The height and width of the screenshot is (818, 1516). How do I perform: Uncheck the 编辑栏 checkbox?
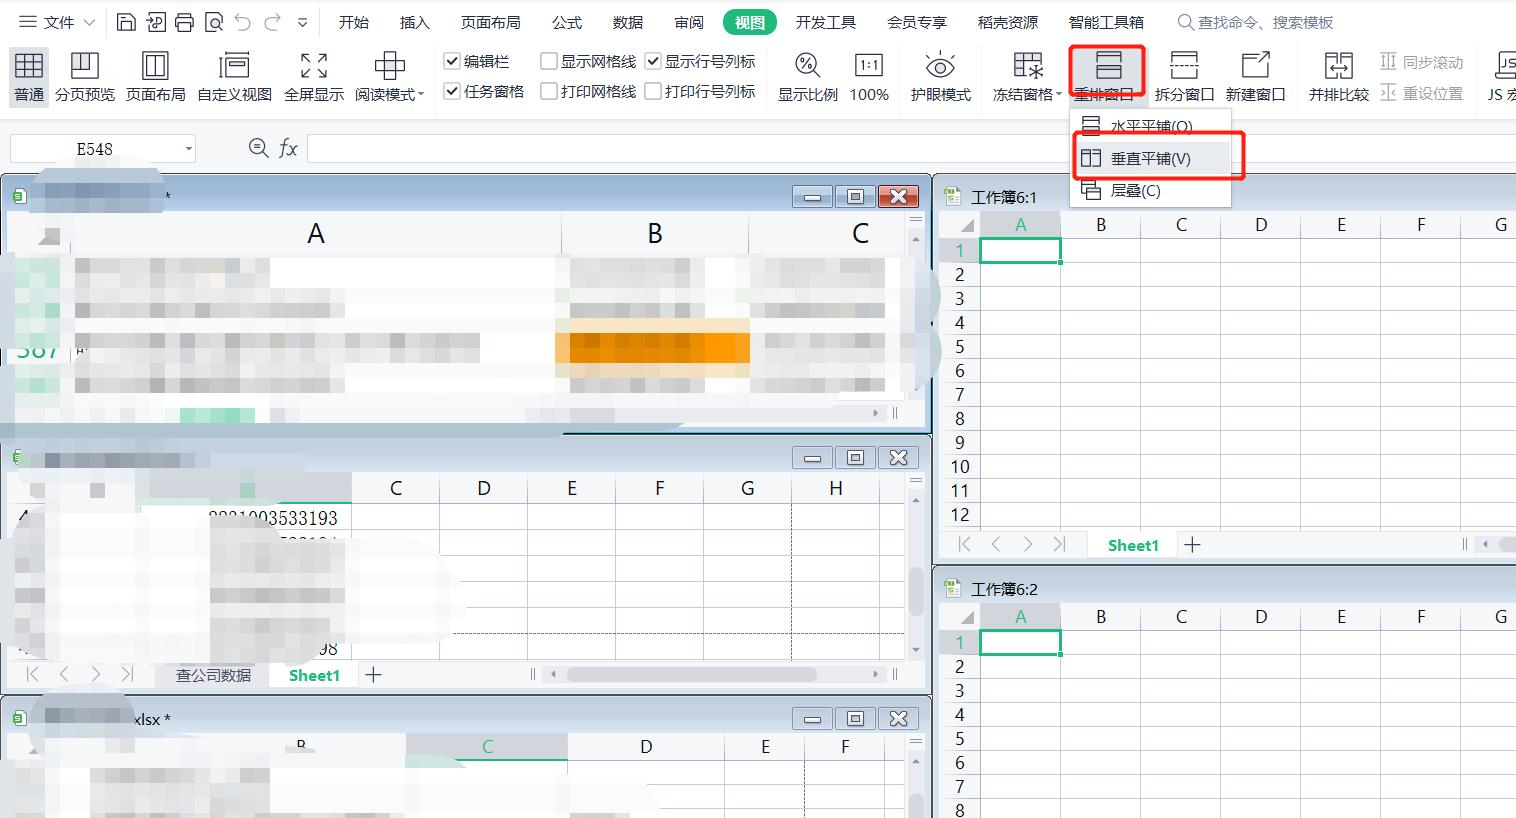pos(452,60)
